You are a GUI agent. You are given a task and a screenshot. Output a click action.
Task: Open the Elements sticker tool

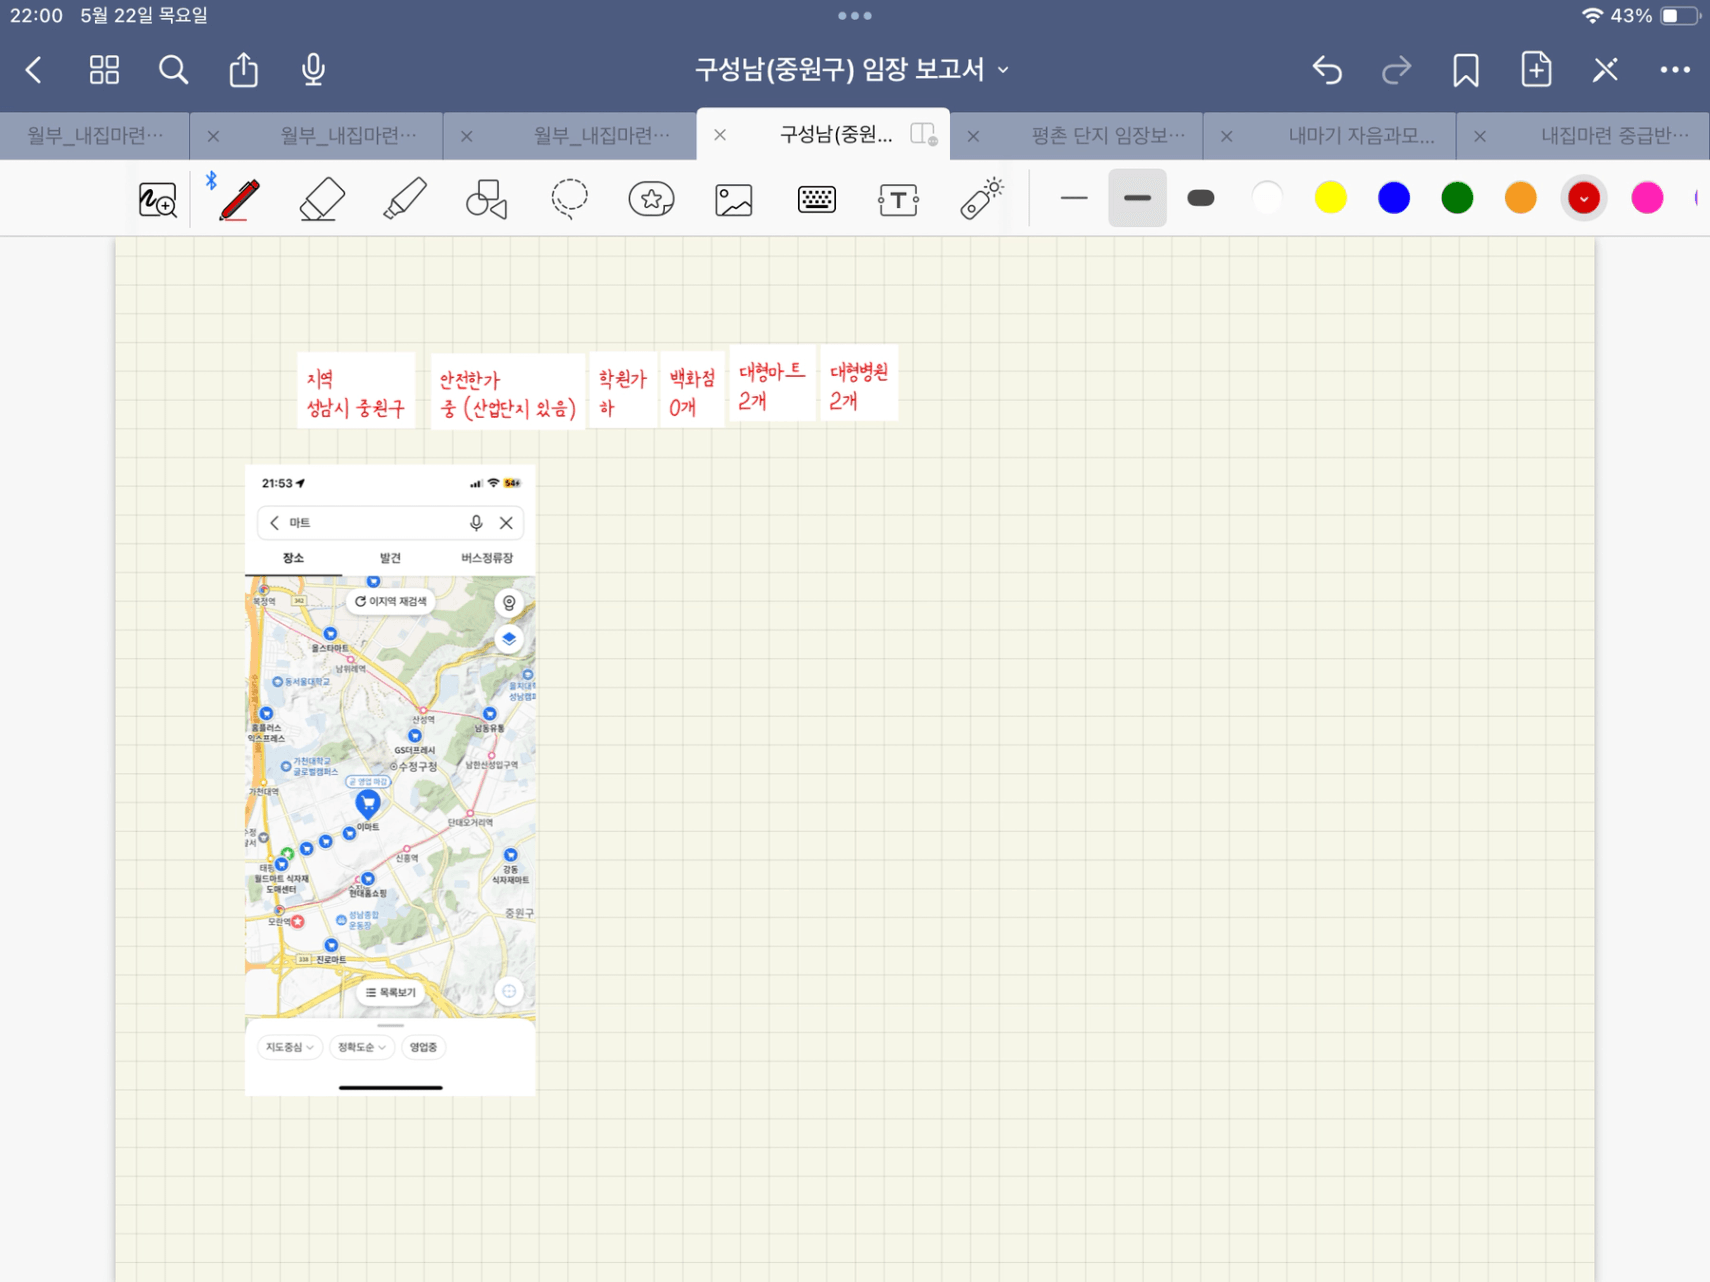click(x=651, y=199)
